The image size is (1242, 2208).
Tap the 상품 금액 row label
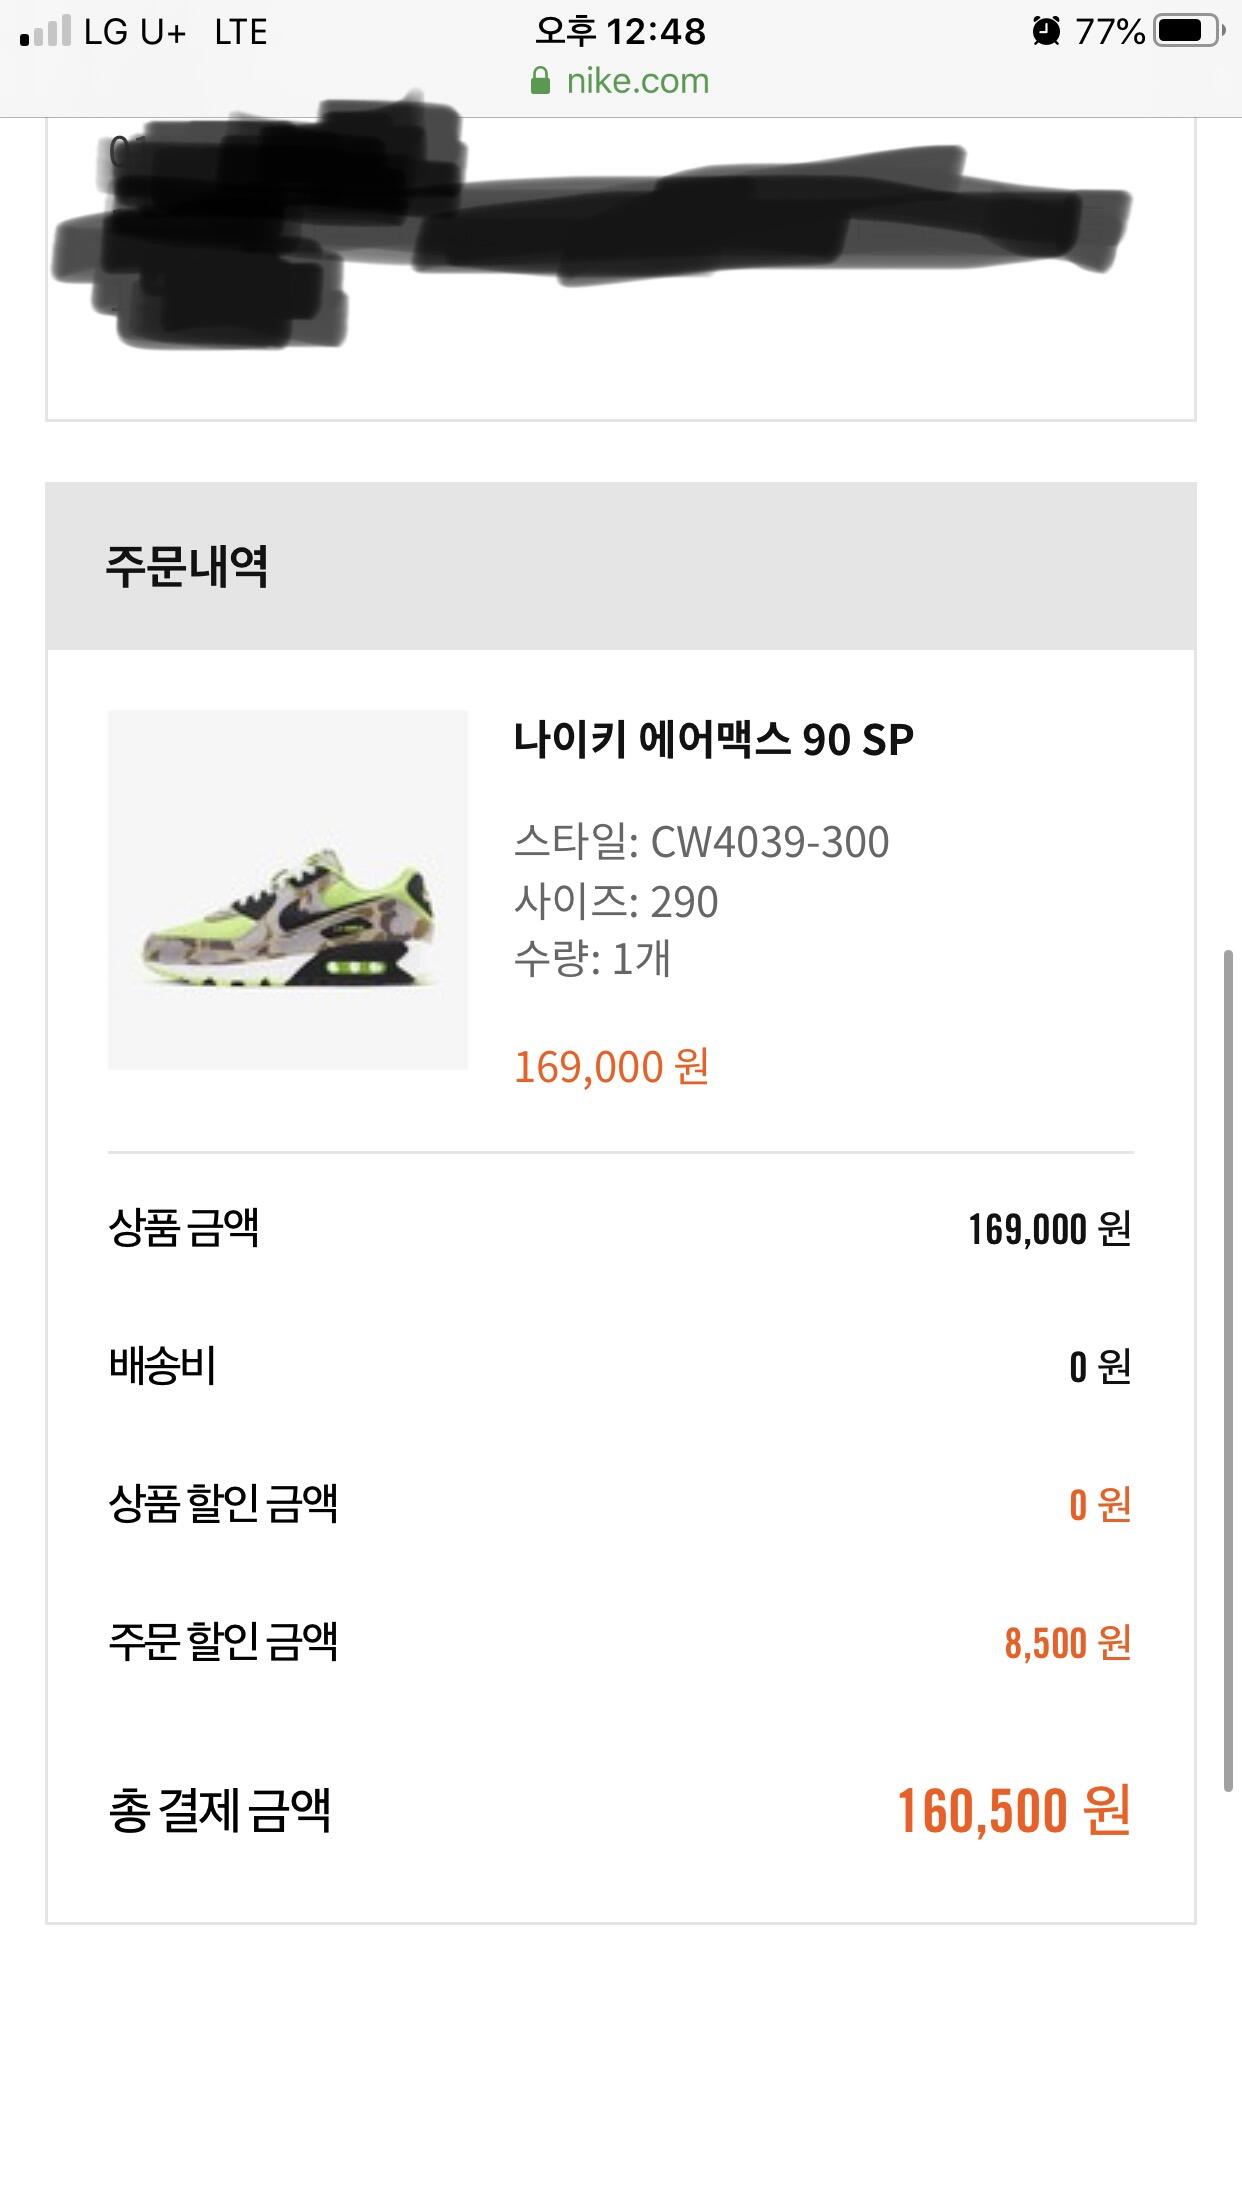[x=184, y=1228]
